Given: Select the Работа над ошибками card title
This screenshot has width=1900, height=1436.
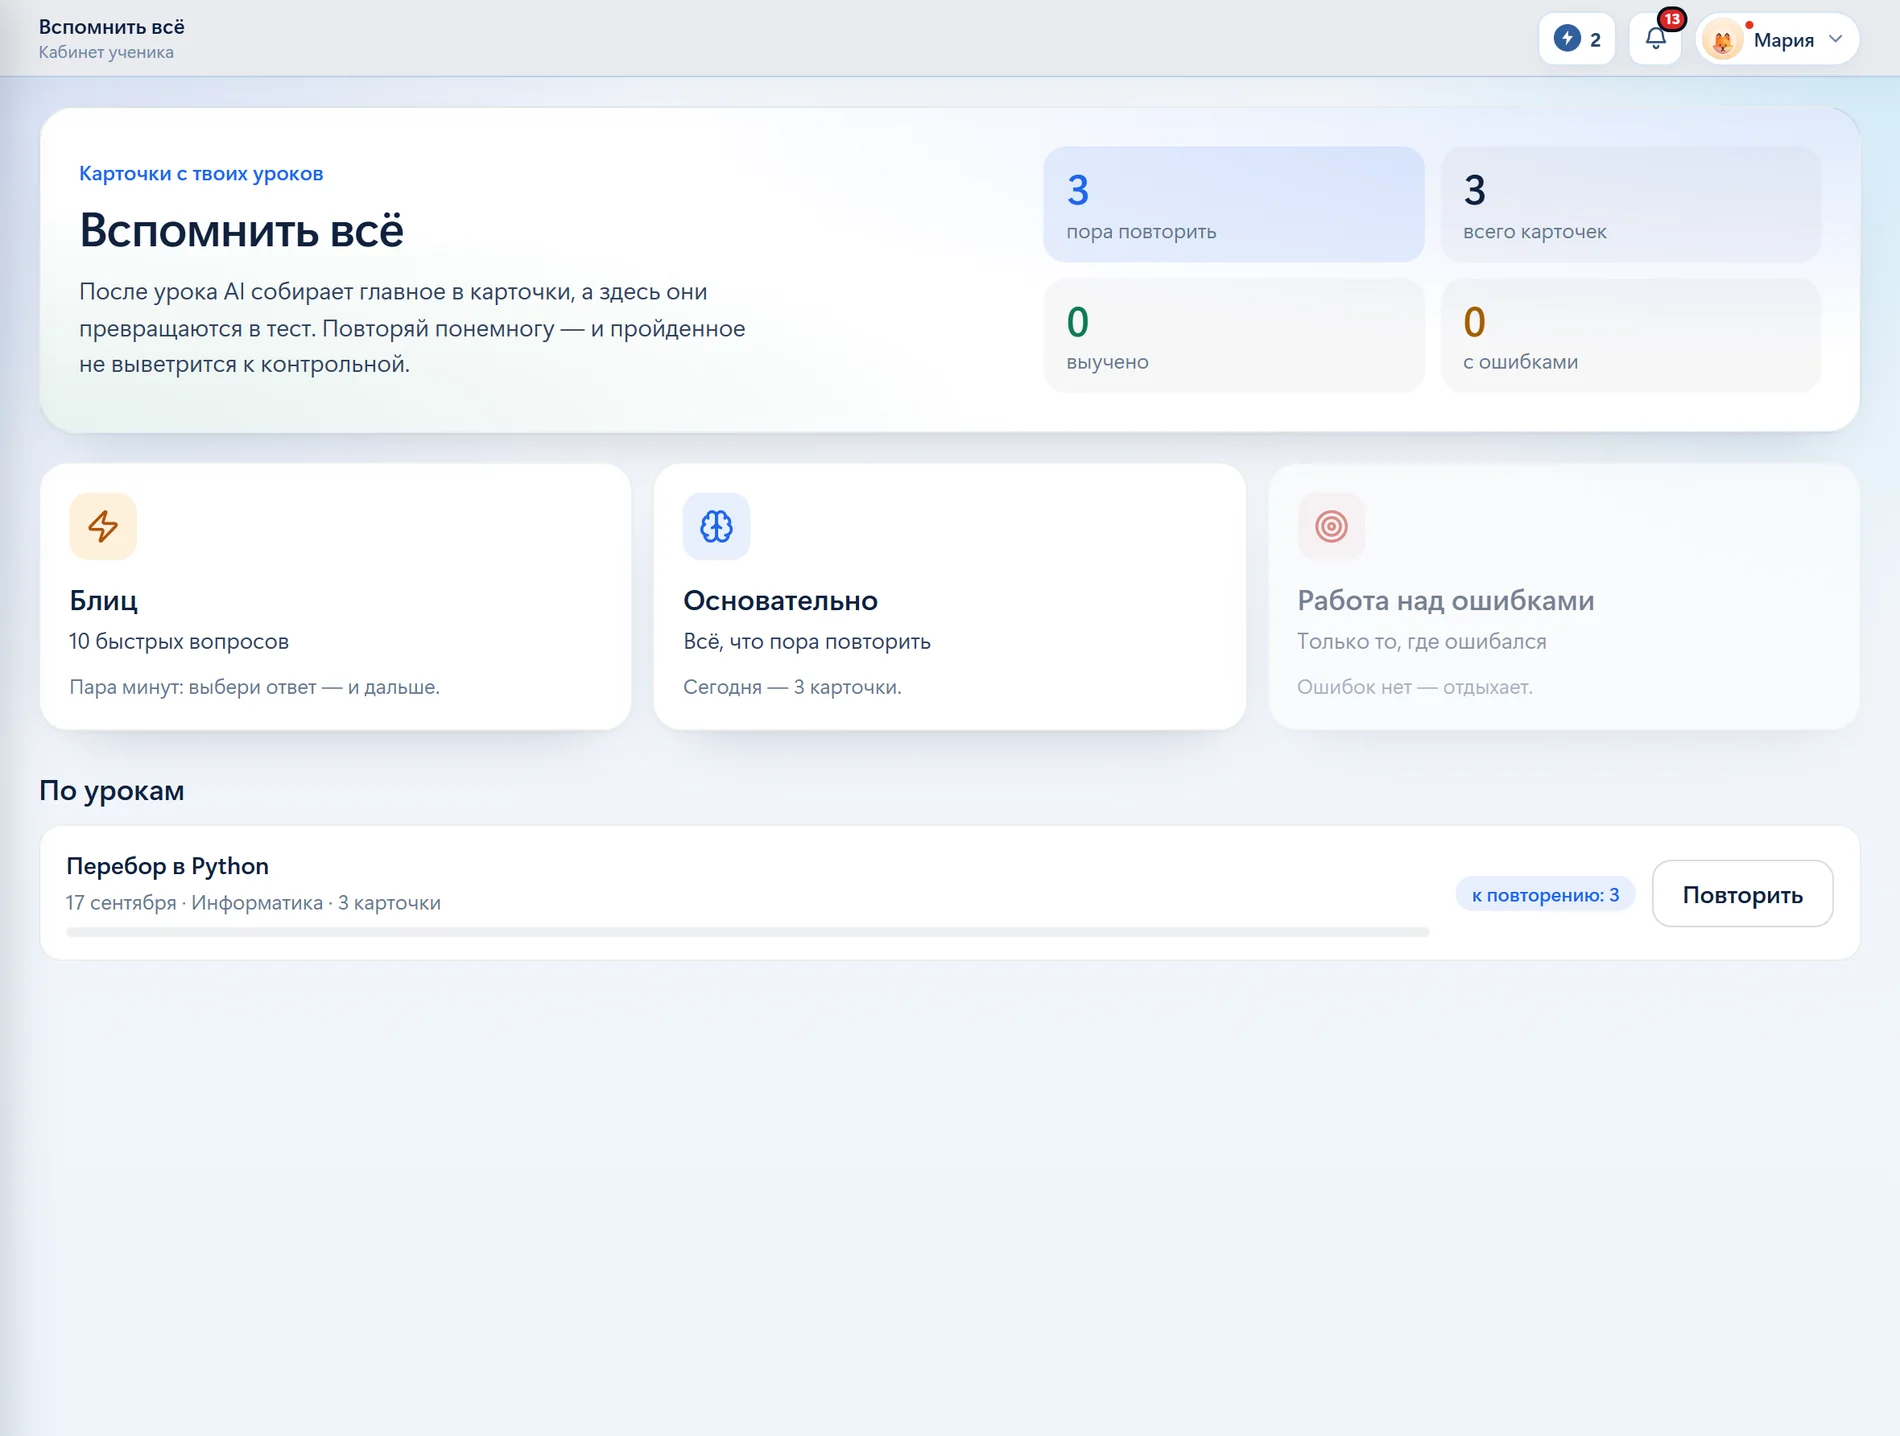Looking at the screenshot, I should [1445, 600].
